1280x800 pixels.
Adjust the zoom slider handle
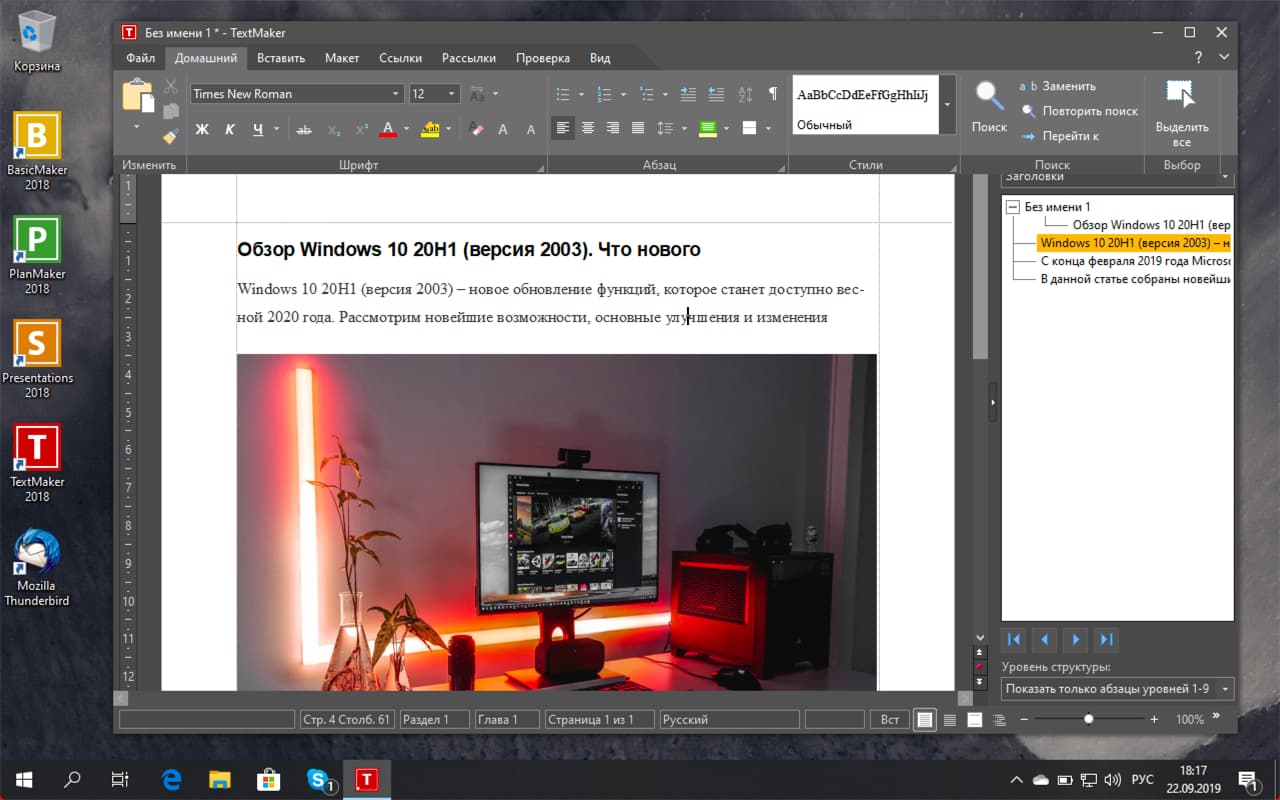[x=1089, y=719]
